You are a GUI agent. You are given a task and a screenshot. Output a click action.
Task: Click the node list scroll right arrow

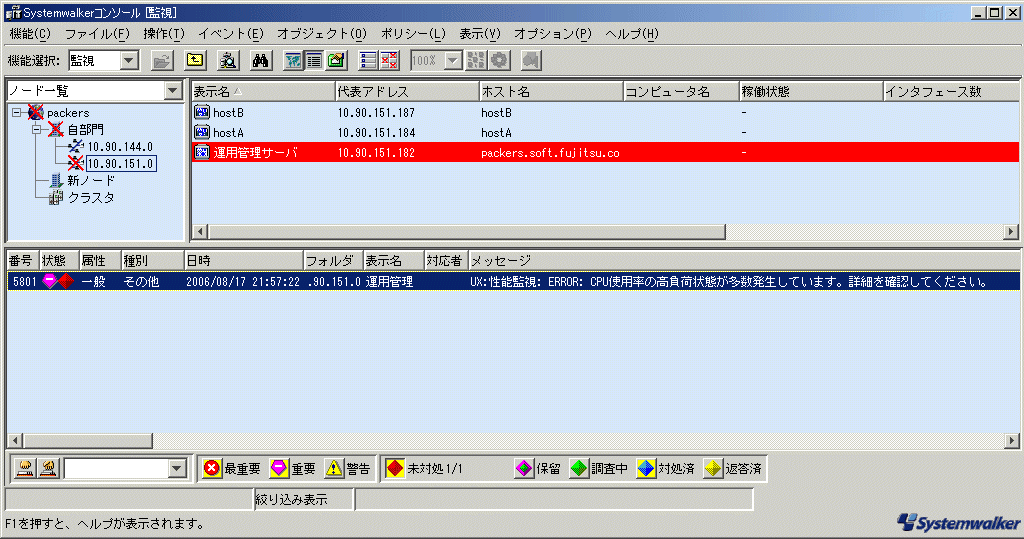point(1011,232)
